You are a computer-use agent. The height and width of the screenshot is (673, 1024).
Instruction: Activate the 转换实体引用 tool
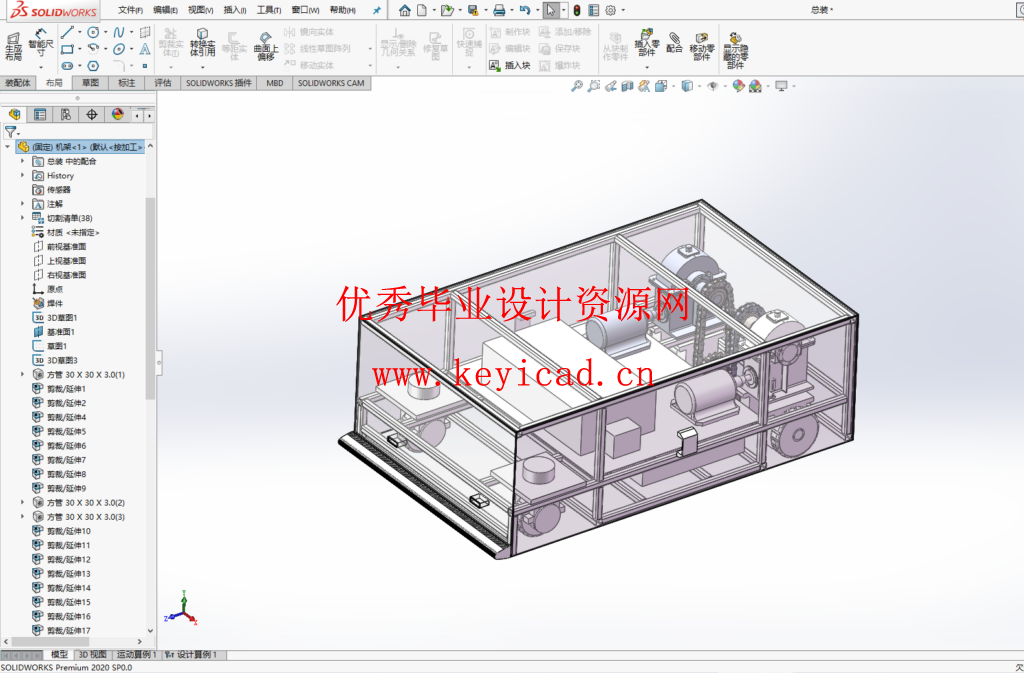click(x=200, y=45)
